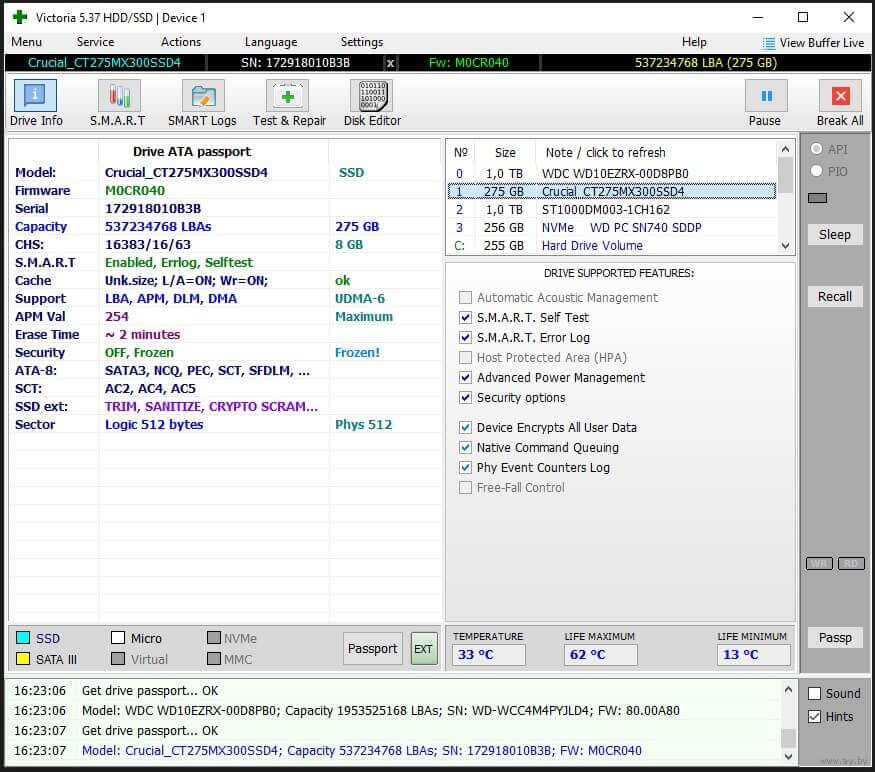
Task: Toggle Advanced Power Management checkbox
Action: pos(465,378)
